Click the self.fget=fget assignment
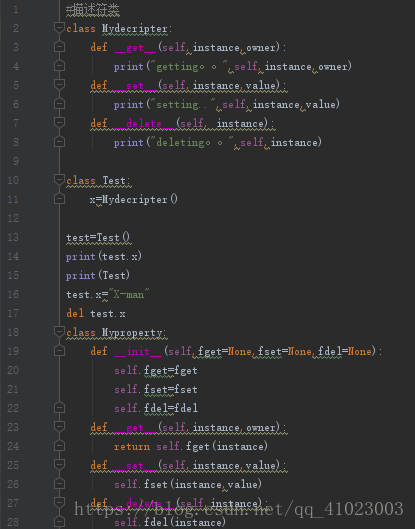 click(156, 370)
